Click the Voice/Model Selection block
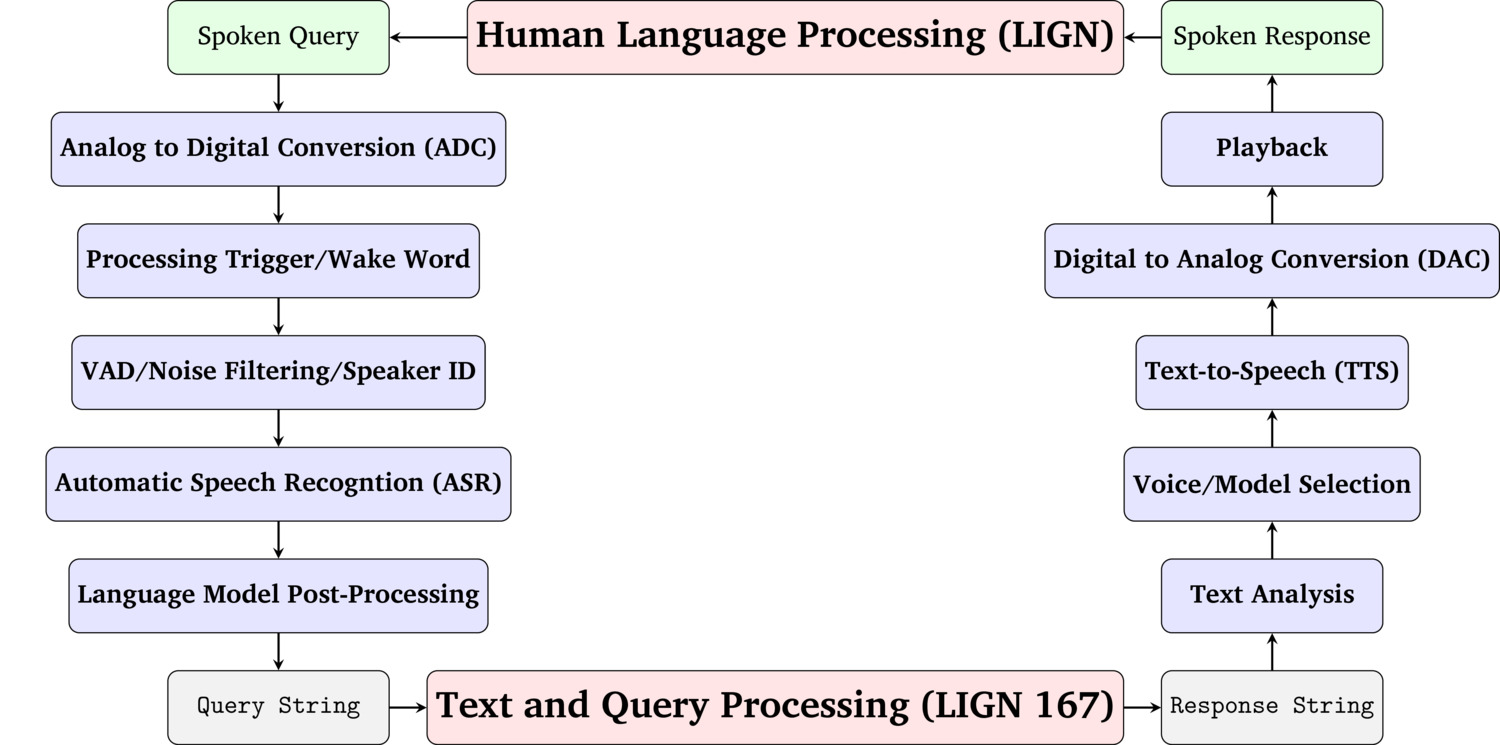 coord(1271,484)
